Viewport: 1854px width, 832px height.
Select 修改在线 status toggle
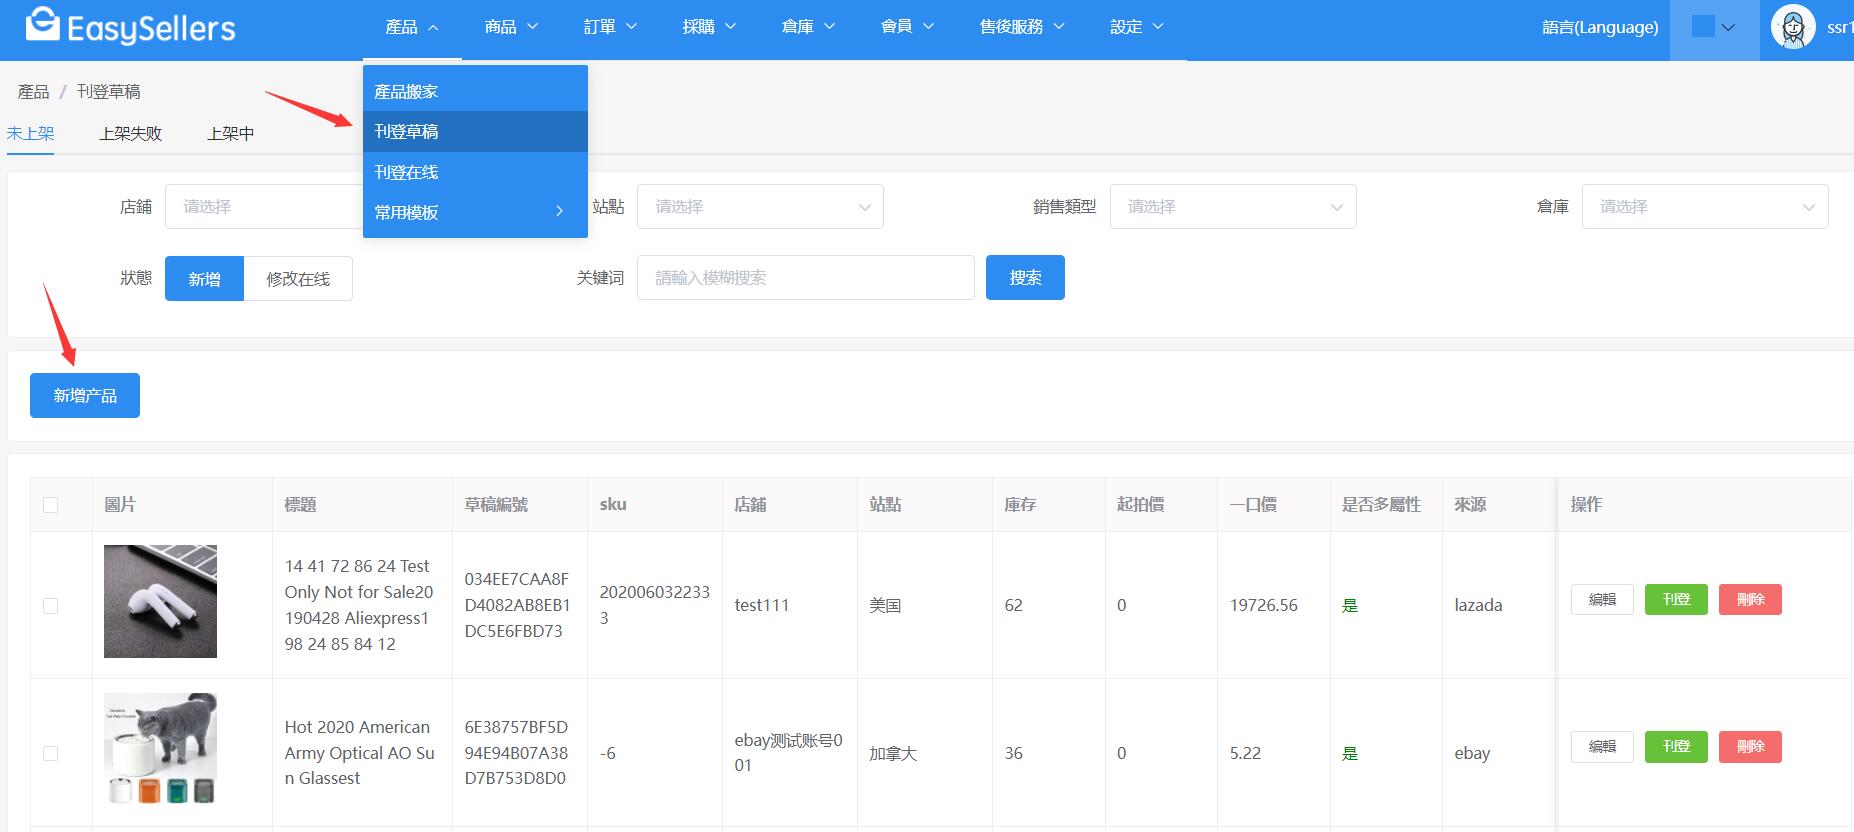(298, 279)
